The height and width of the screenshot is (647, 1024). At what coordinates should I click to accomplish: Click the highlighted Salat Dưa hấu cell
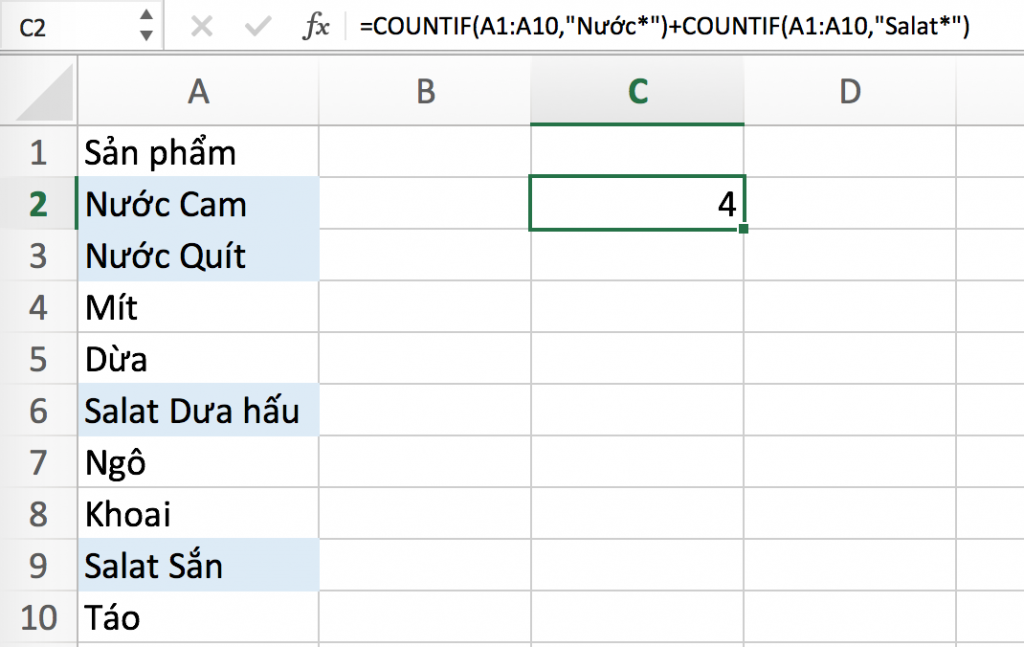tap(197, 411)
